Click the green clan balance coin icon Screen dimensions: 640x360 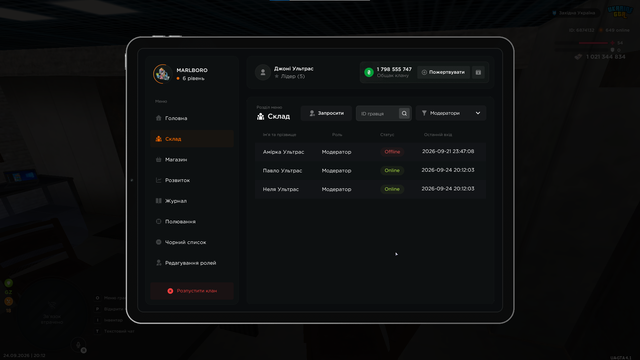369,72
